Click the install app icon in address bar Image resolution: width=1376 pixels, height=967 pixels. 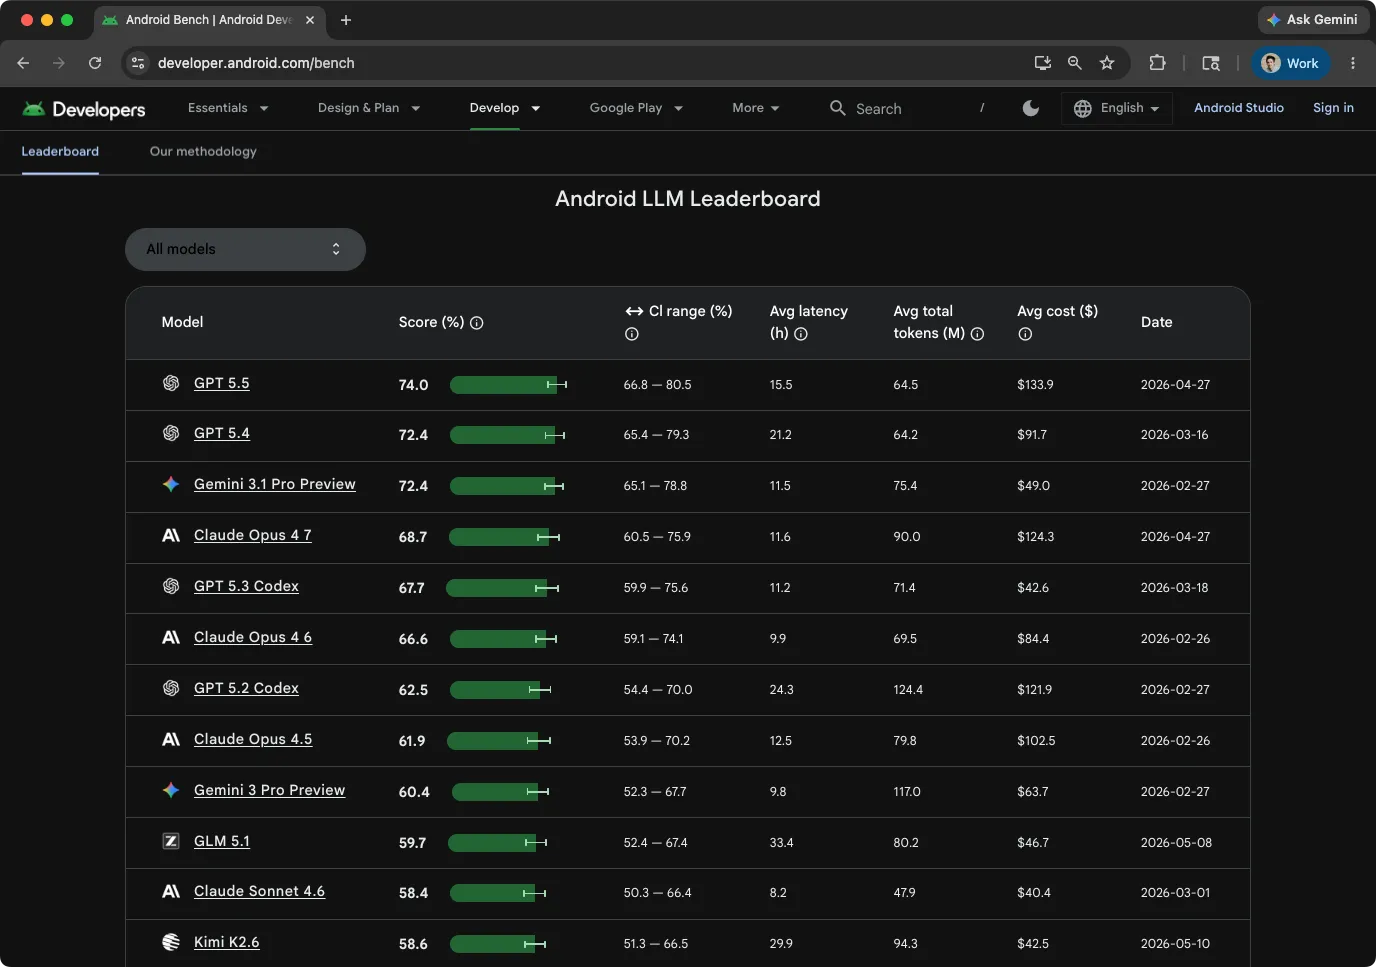pyautogui.click(x=1043, y=63)
